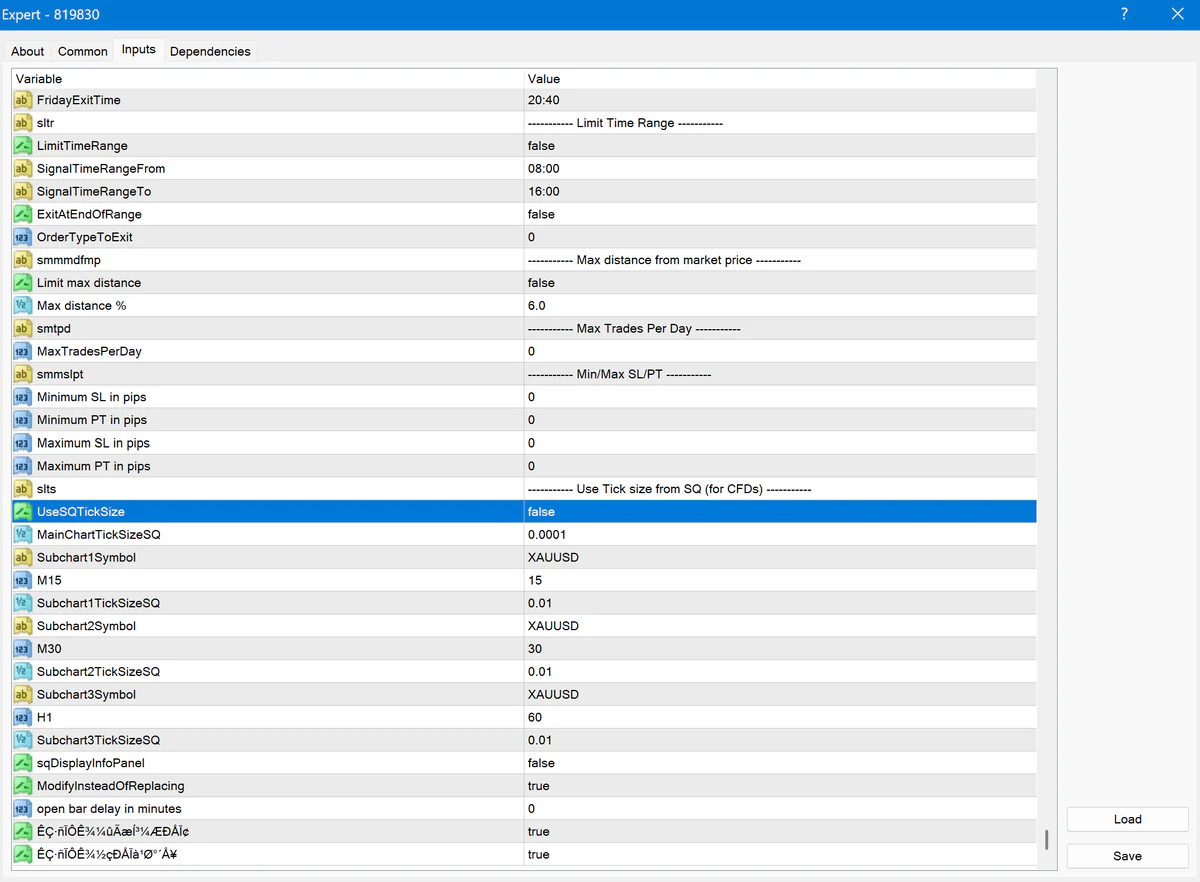Click the boolean icon beside sqDisplayInfoPanel
1200x882 pixels.
(22, 763)
